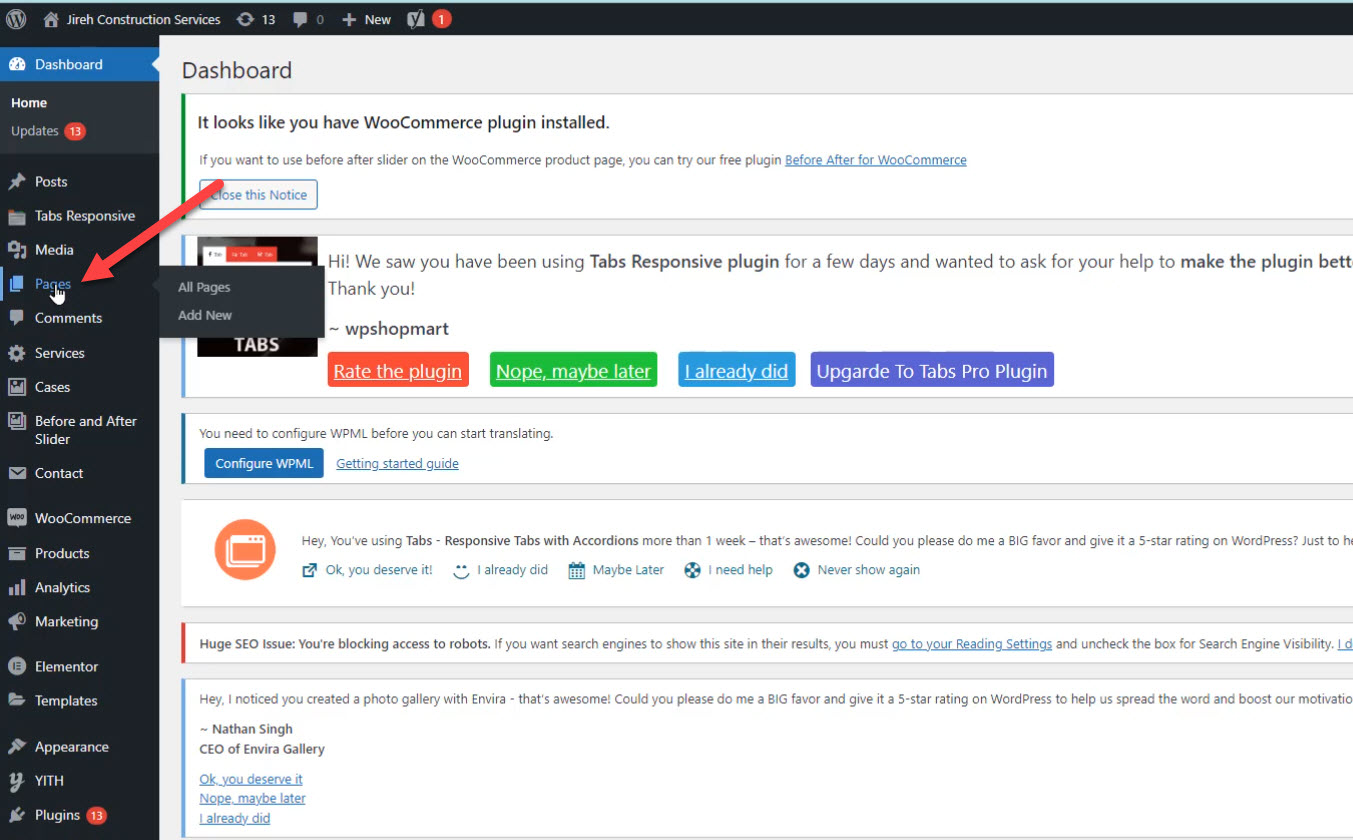Open the WordPress logo menu

tap(16, 19)
